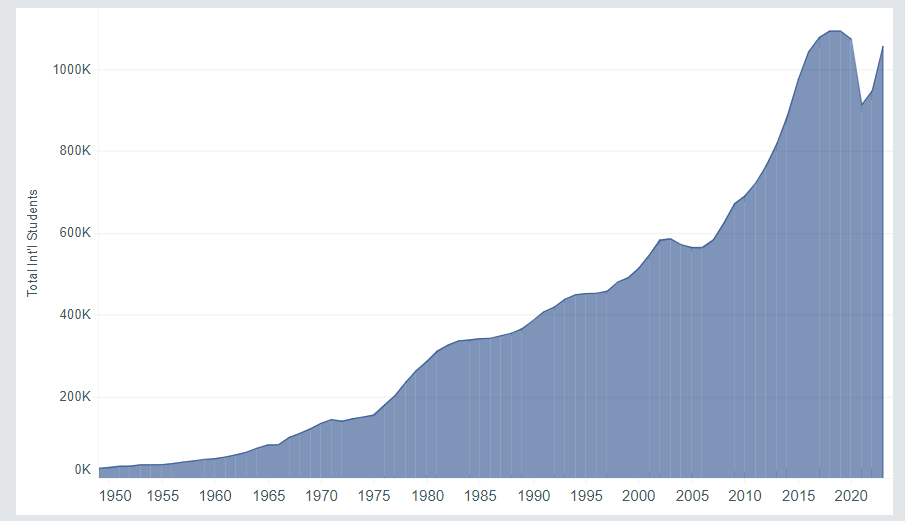Viewport: 905px width, 521px height.
Task: Click the "Total Int'l Students" axis title
Action: pyautogui.click(x=33, y=242)
